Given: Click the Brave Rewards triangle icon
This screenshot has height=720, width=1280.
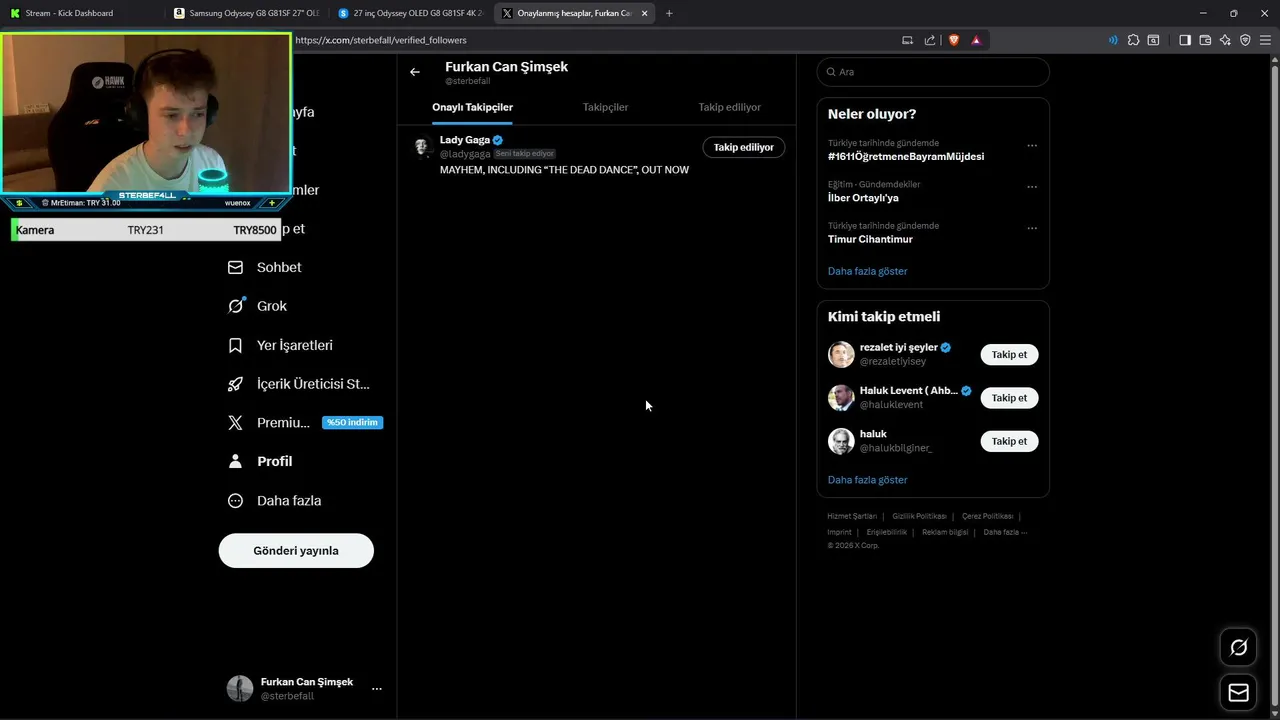Looking at the screenshot, I should point(976,40).
